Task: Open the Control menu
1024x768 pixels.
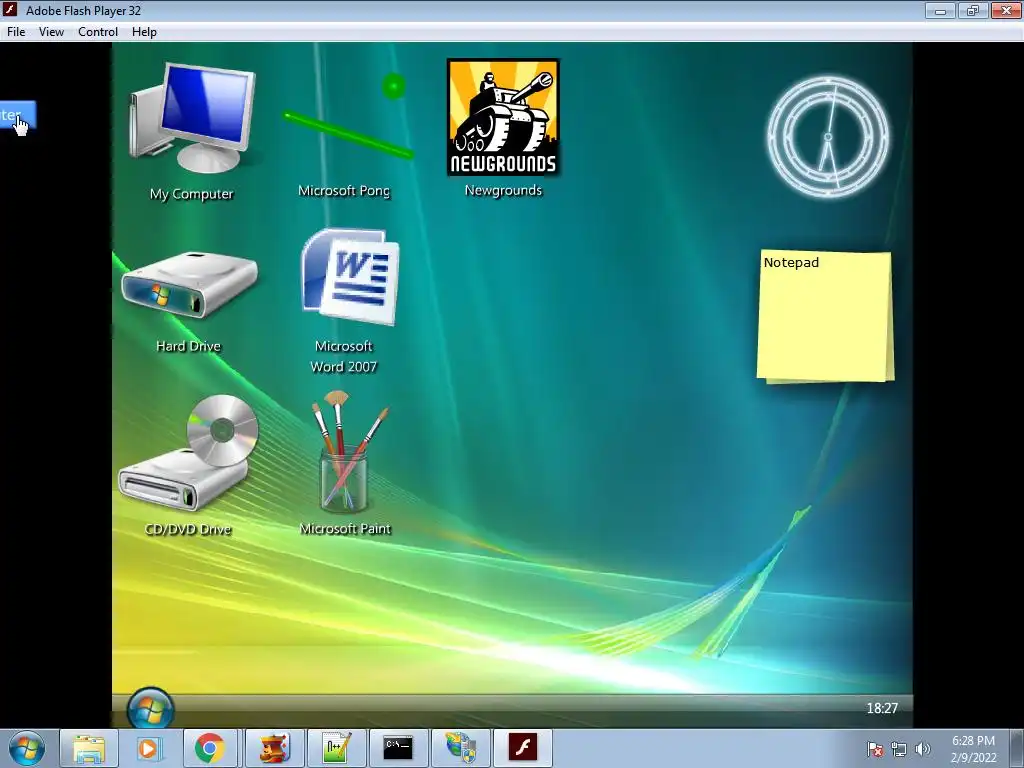Action: pyautogui.click(x=98, y=32)
